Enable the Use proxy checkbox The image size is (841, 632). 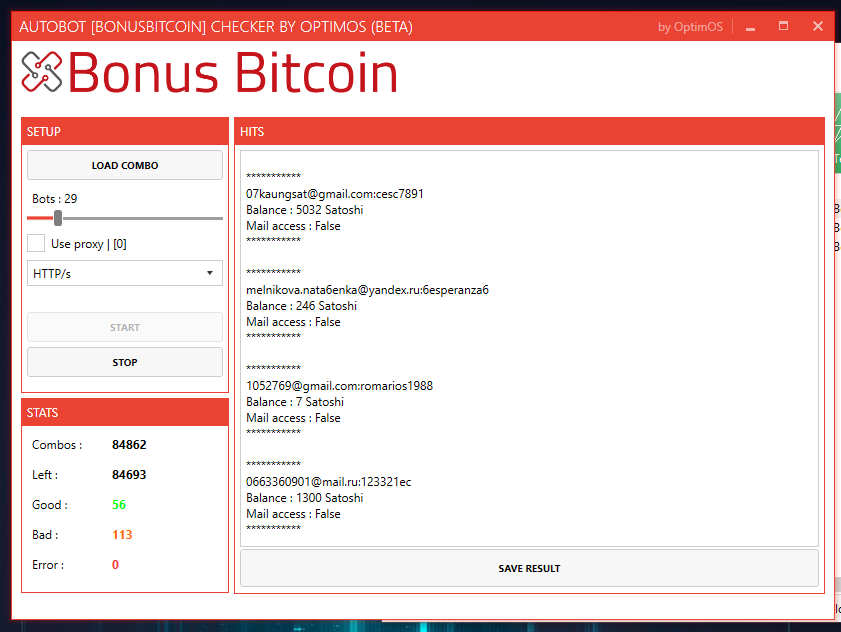click(x=36, y=243)
